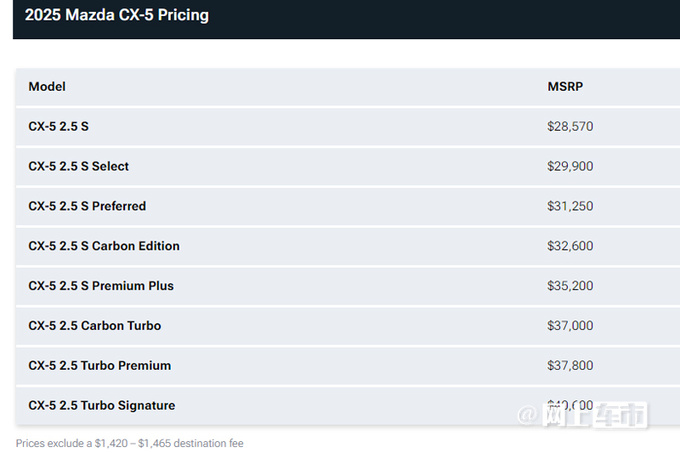Select the CX-5 2.5 S Carbon Edition label

click(104, 246)
